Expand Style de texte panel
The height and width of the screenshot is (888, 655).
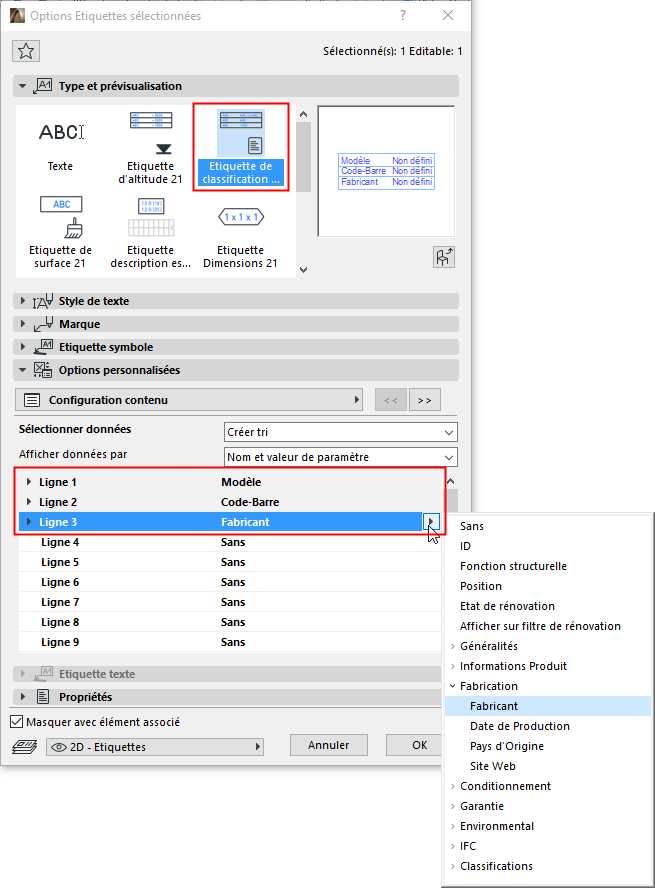[23, 301]
